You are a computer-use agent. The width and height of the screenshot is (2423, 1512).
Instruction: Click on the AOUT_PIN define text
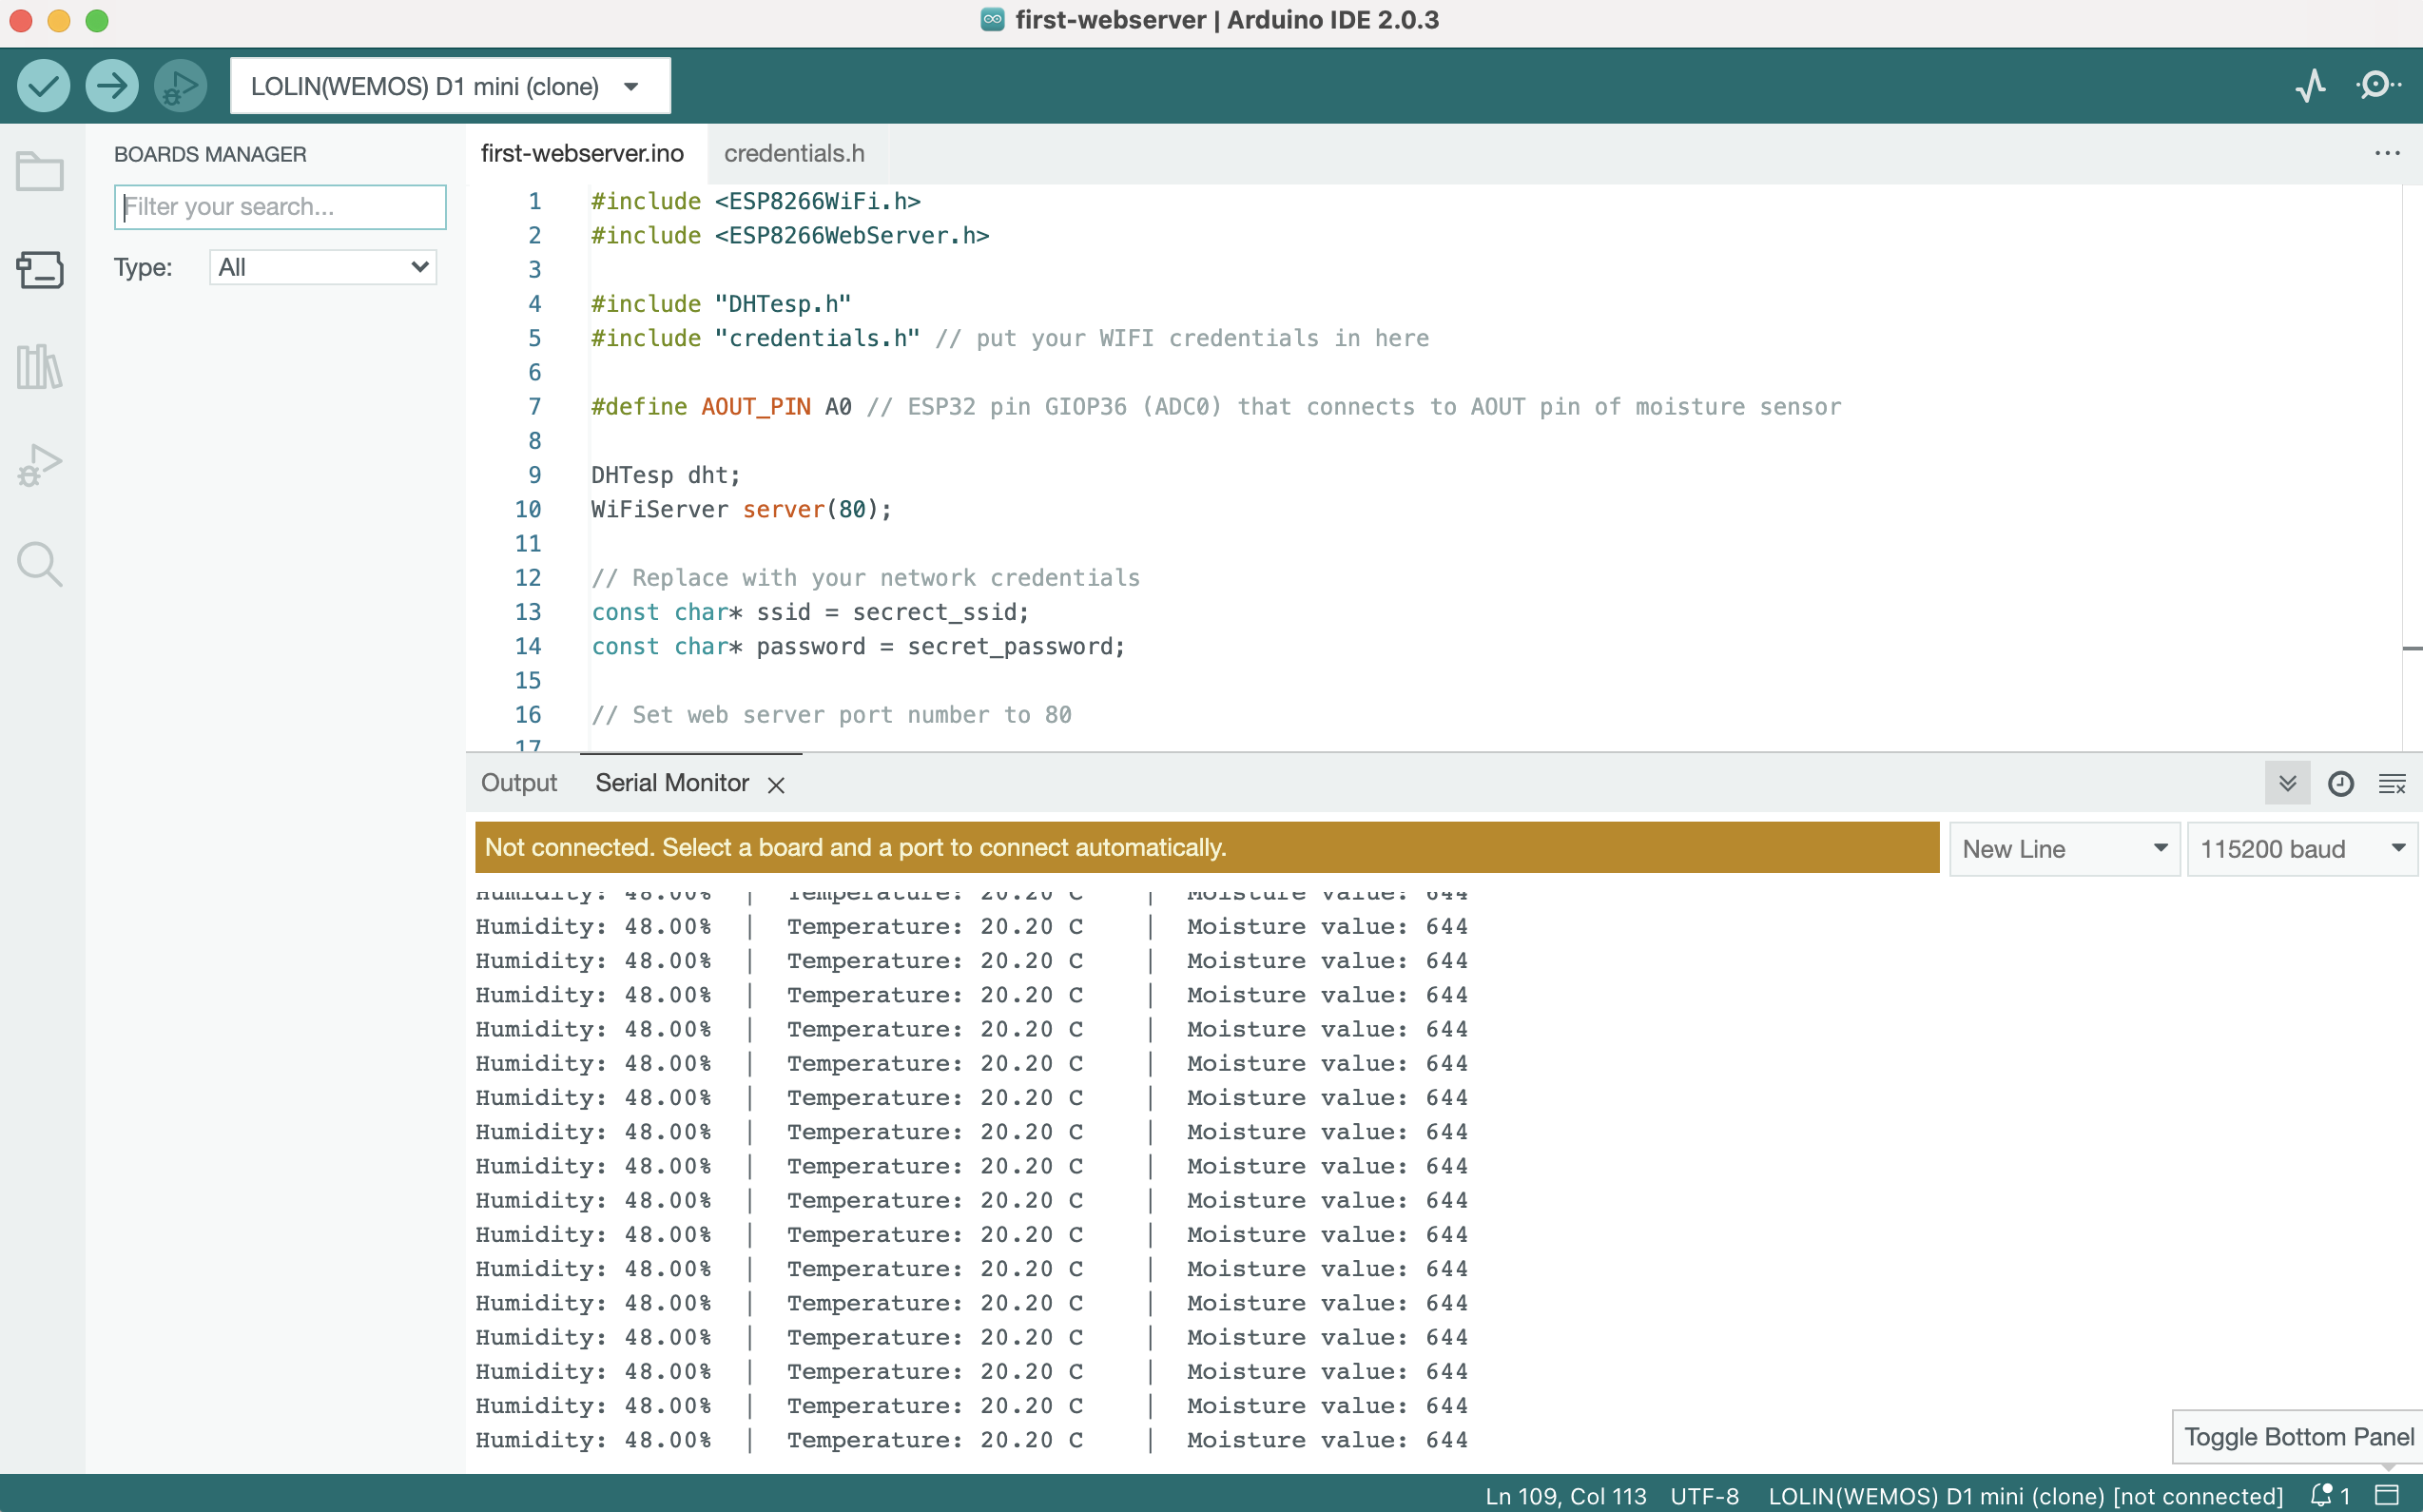pyautogui.click(x=755, y=407)
